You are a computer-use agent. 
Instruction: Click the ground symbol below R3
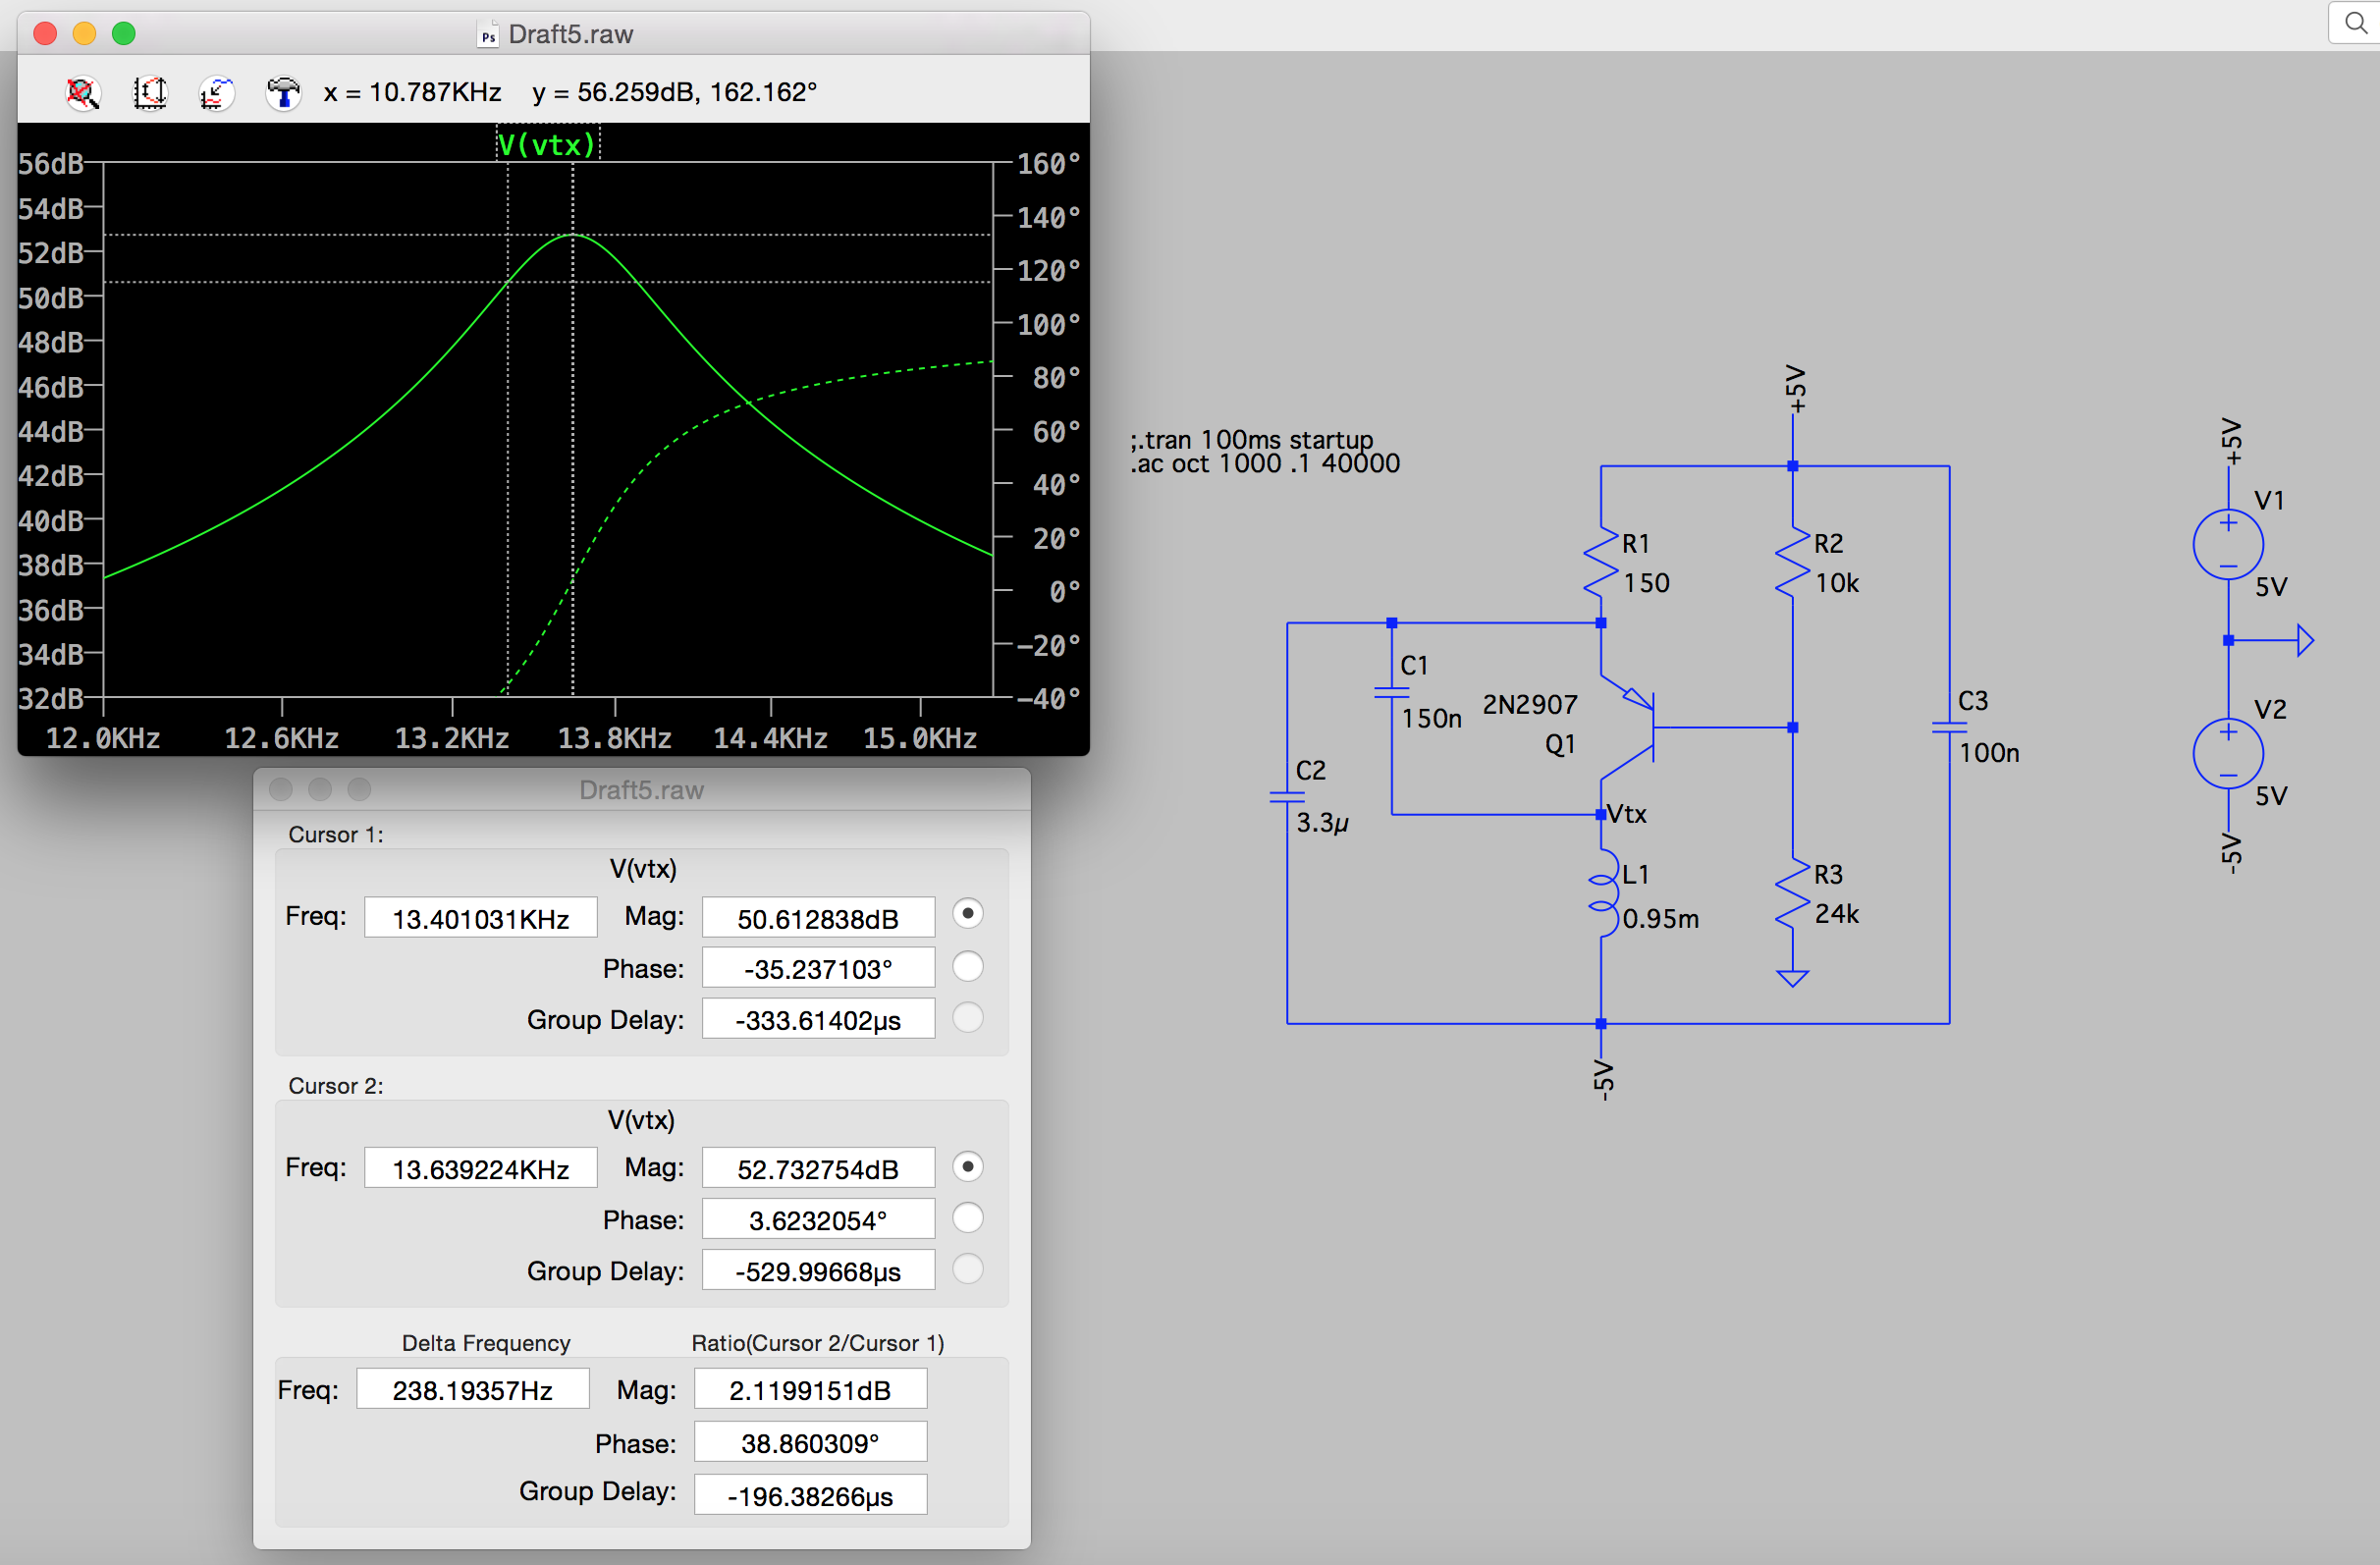click(x=1792, y=977)
